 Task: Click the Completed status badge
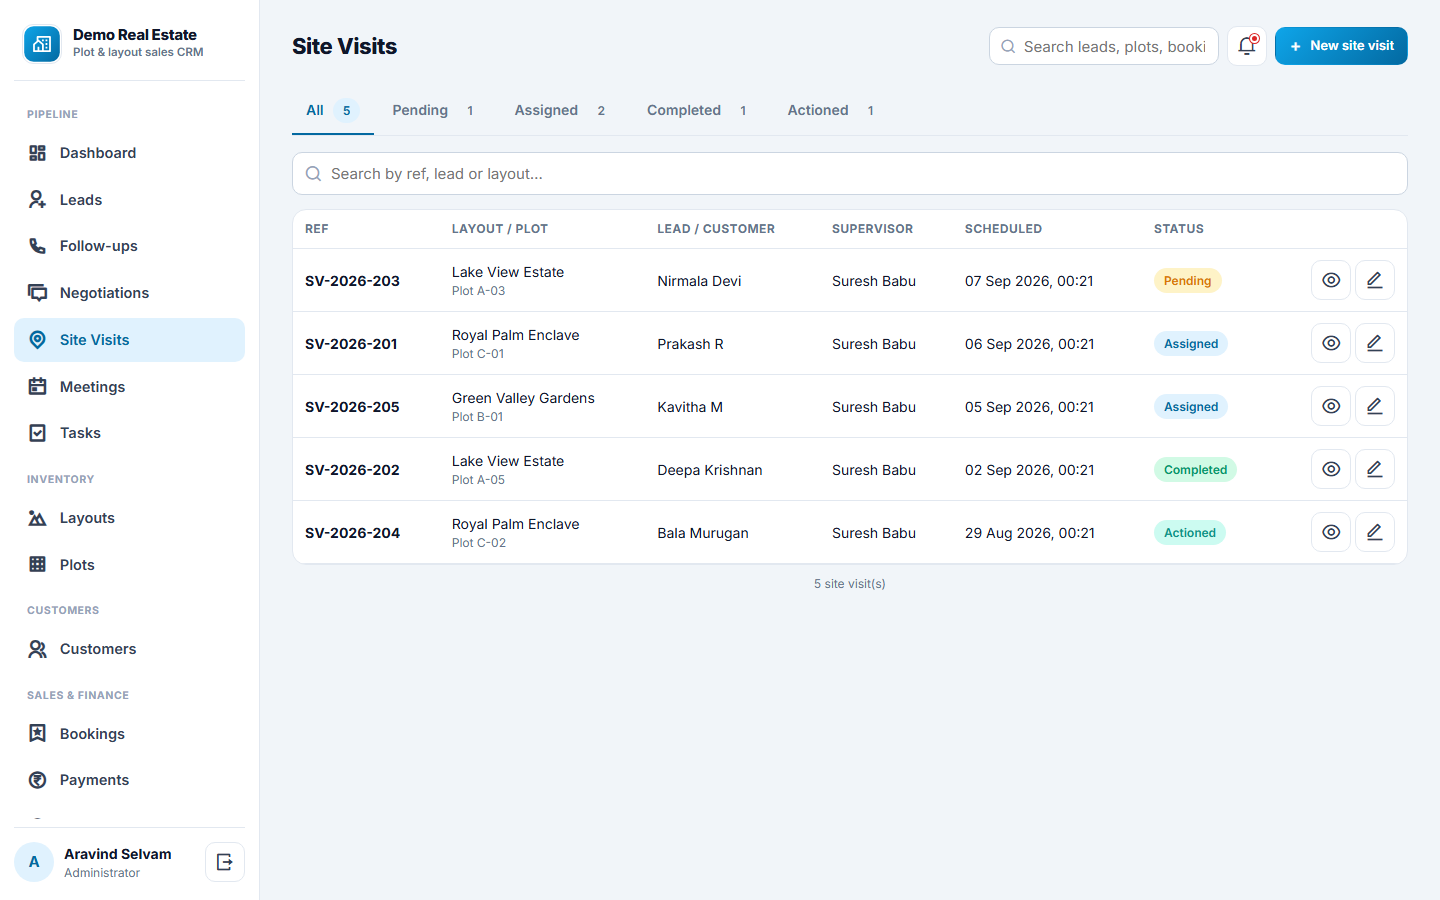pos(1195,470)
